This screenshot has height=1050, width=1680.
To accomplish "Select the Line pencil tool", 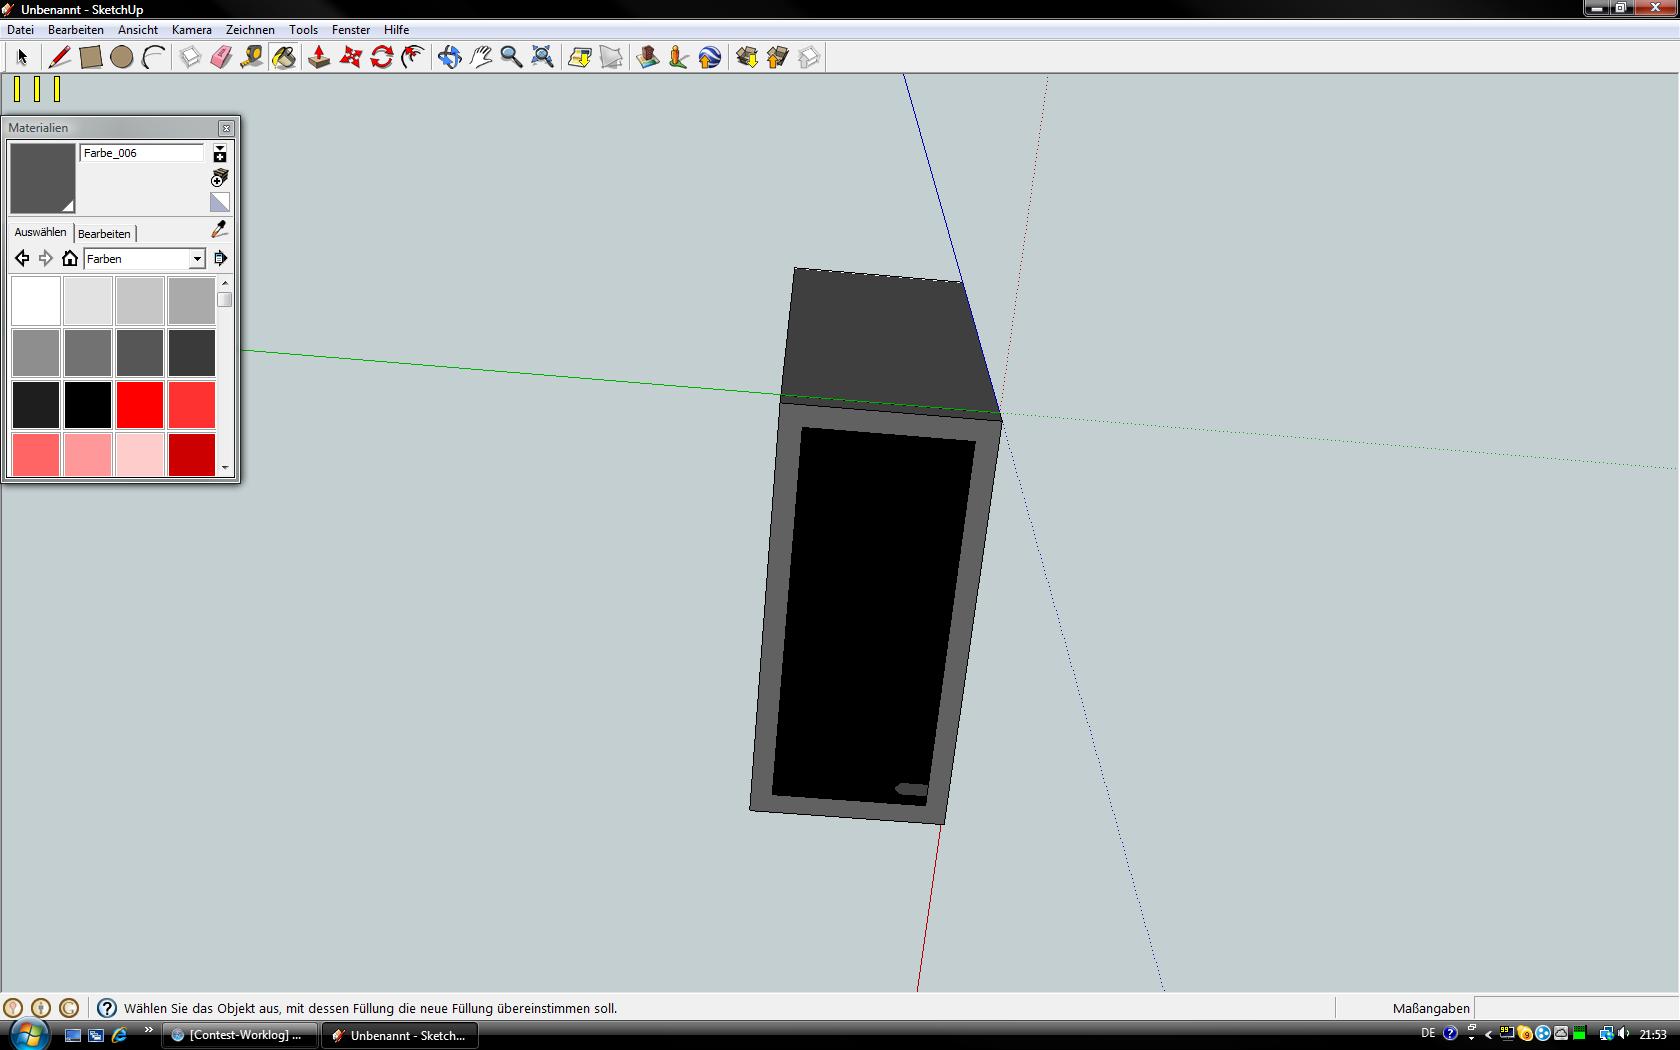I will pyautogui.click(x=59, y=57).
